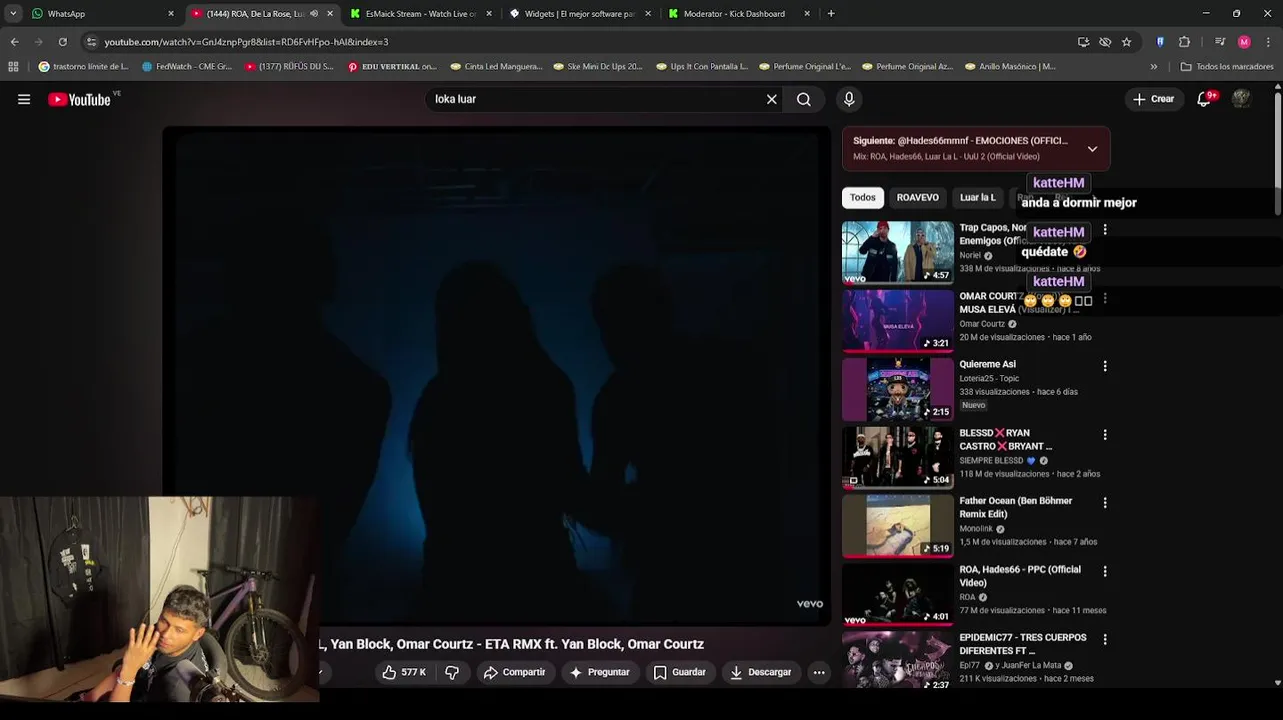
Task: Open Trap Capos video thumbnail
Action: pos(898,252)
